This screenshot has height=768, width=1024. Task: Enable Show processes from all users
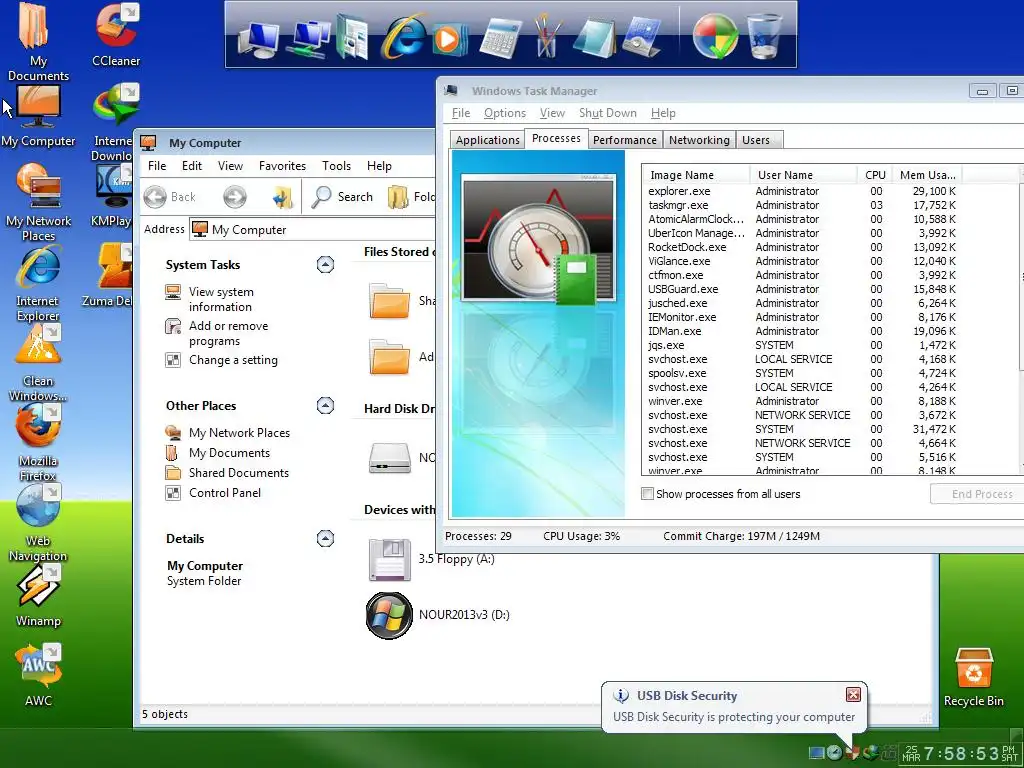coord(647,494)
